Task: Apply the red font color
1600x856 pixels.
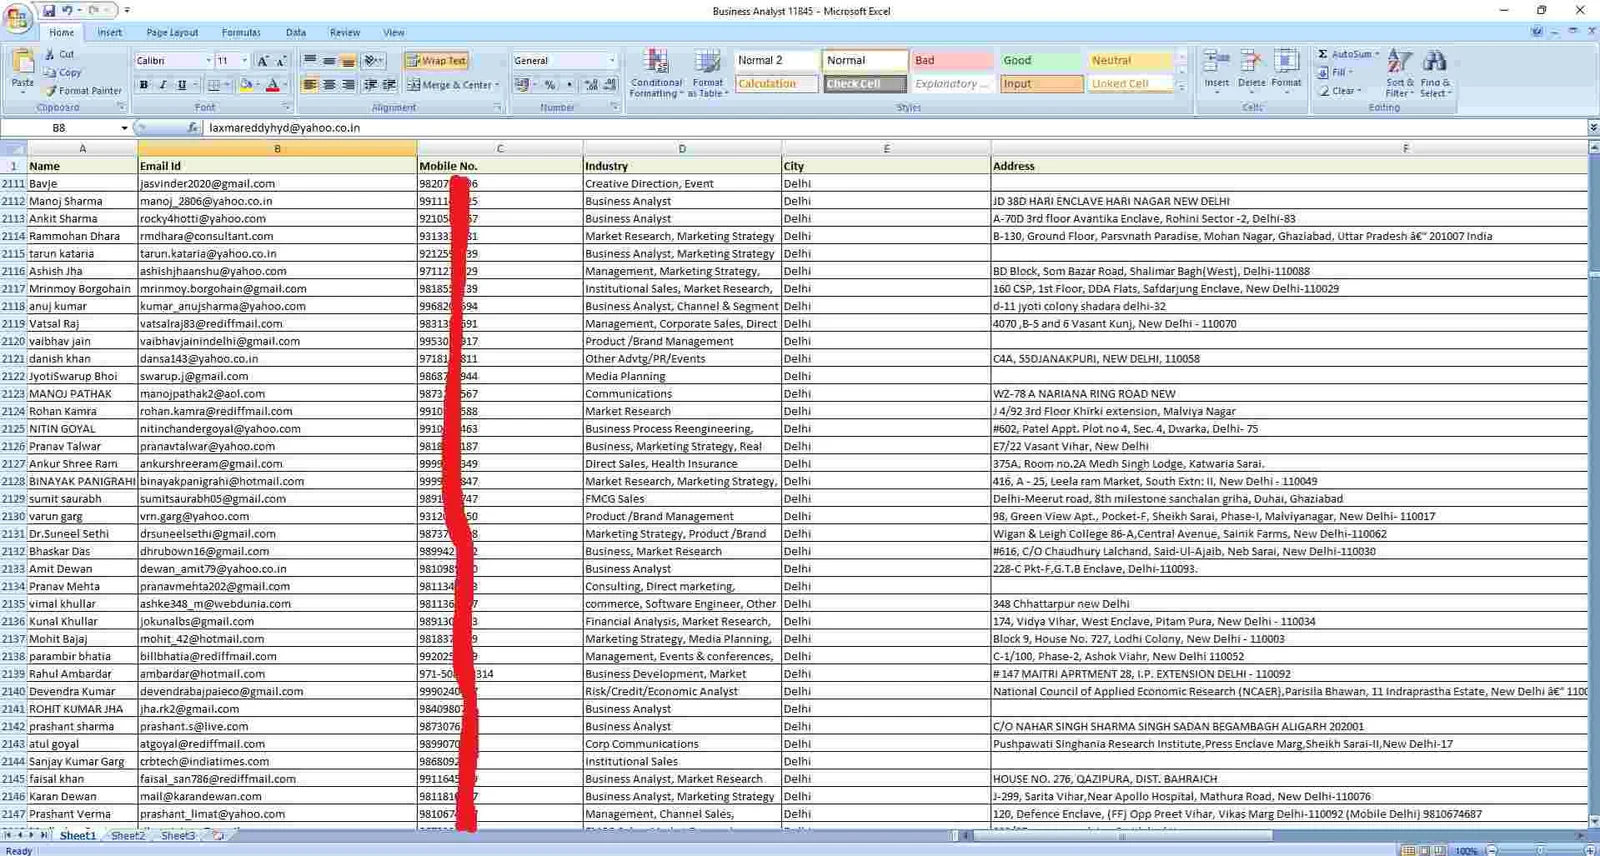Action: click(x=272, y=85)
